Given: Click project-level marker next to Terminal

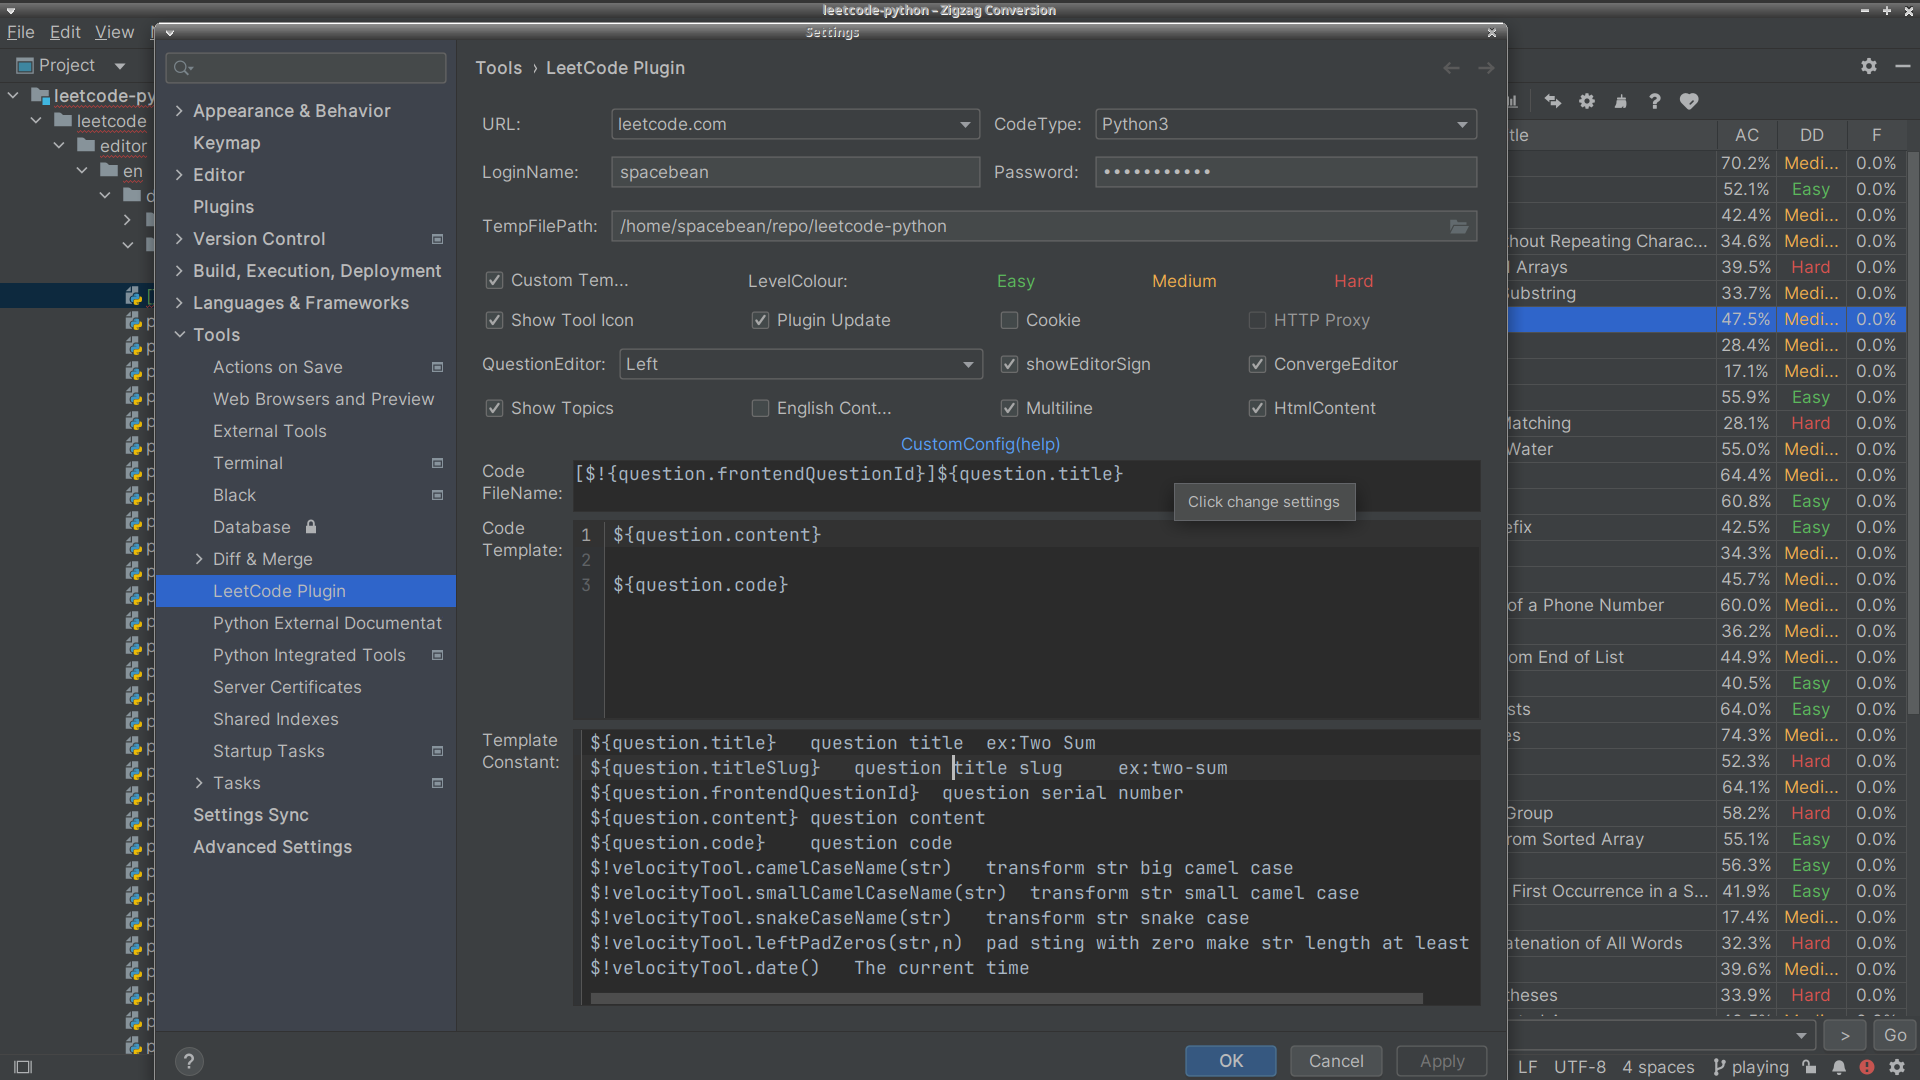Looking at the screenshot, I should 437,463.
